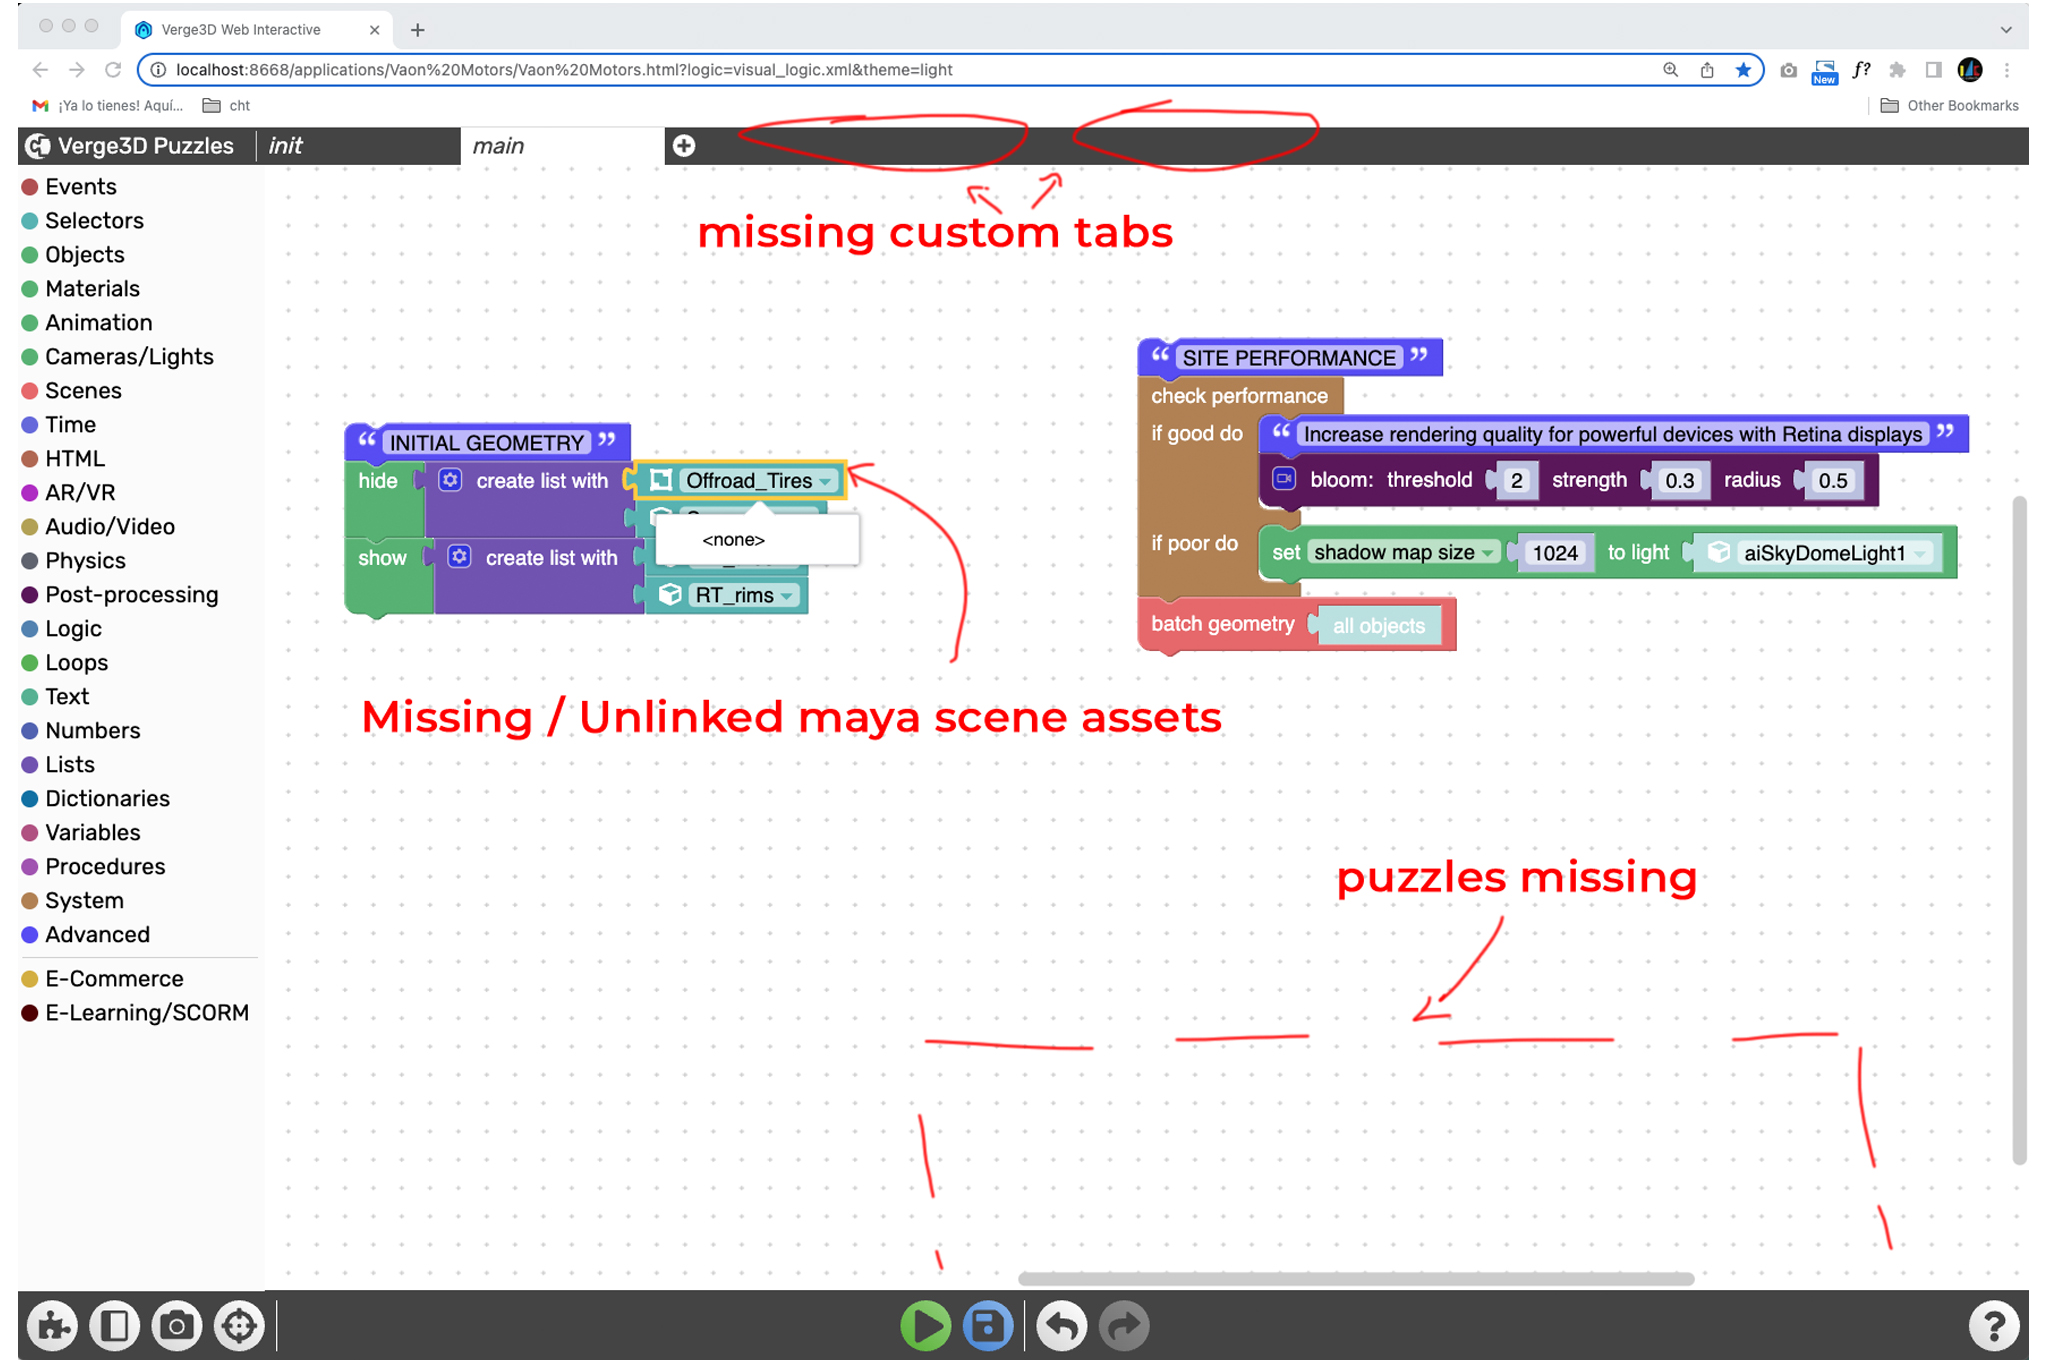
Task: Click the site info icon in address bar
Action: tap(158, 70)
